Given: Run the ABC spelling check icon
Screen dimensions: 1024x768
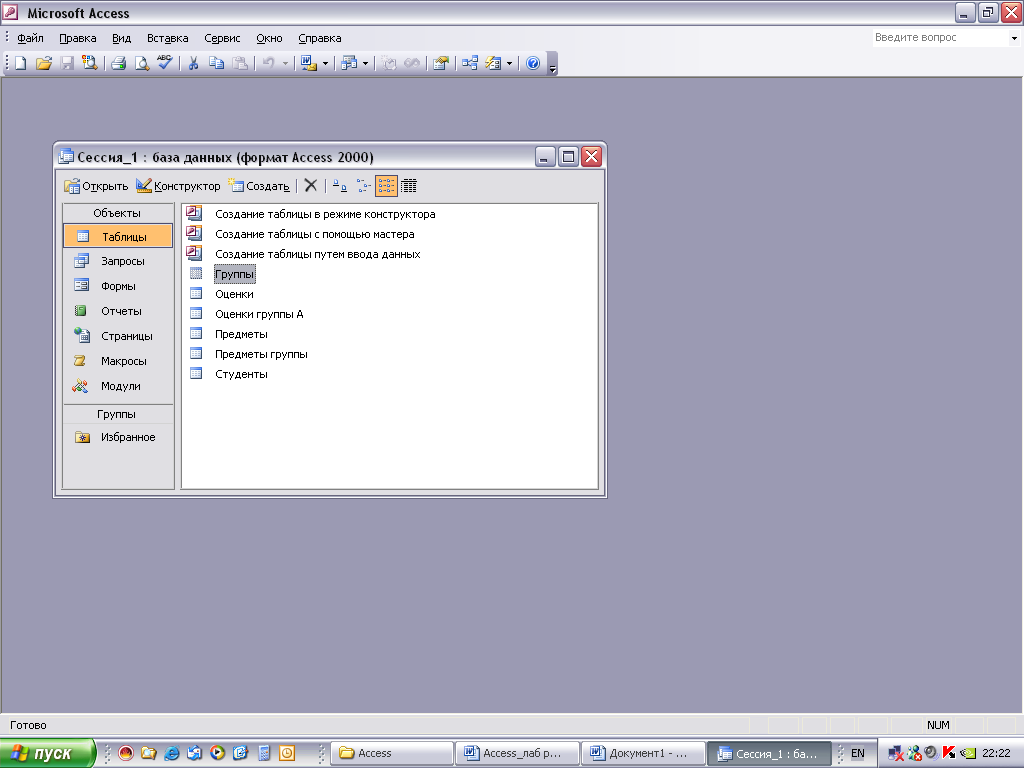Looking at the screenshot, I should (x=165, y=63).
